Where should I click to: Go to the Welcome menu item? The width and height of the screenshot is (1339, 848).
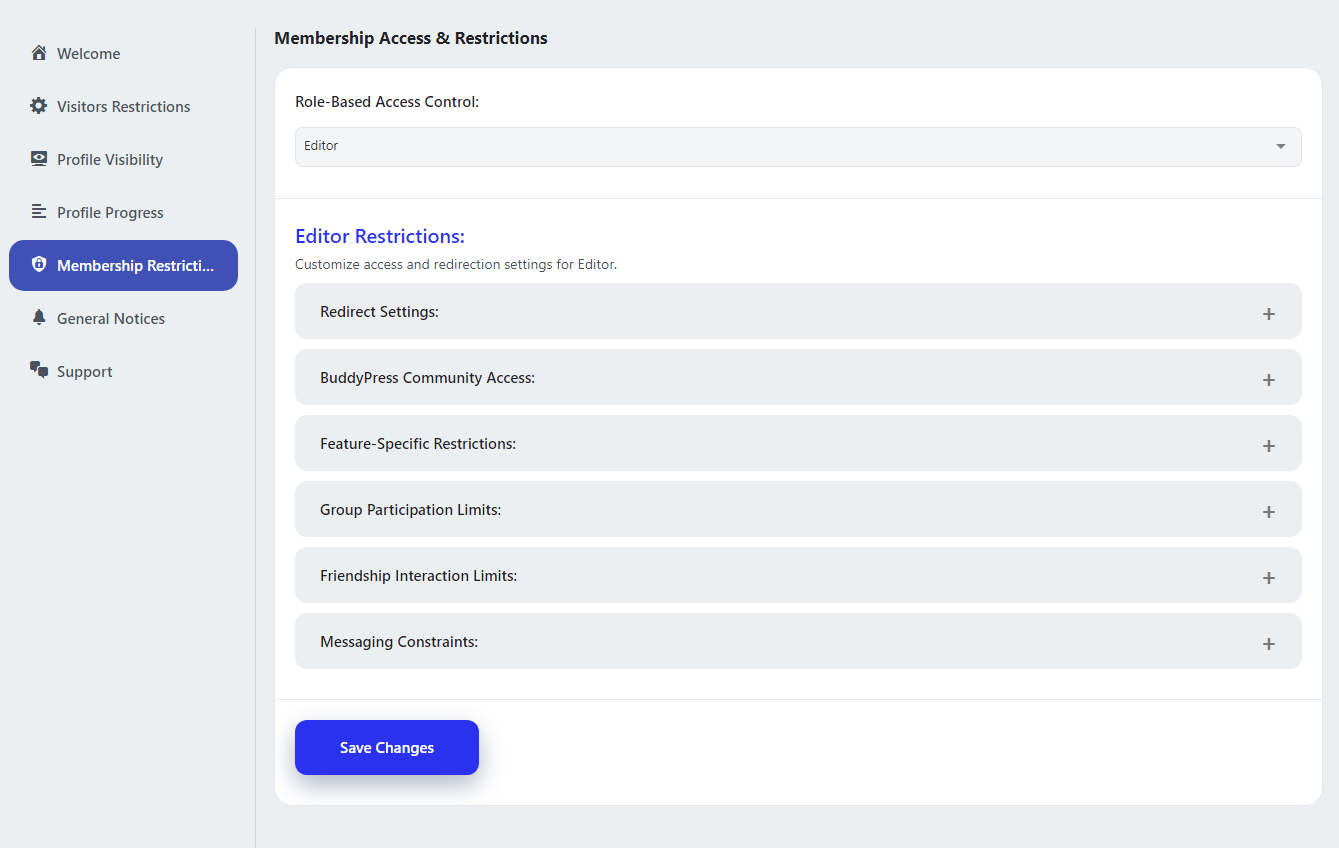88,54
